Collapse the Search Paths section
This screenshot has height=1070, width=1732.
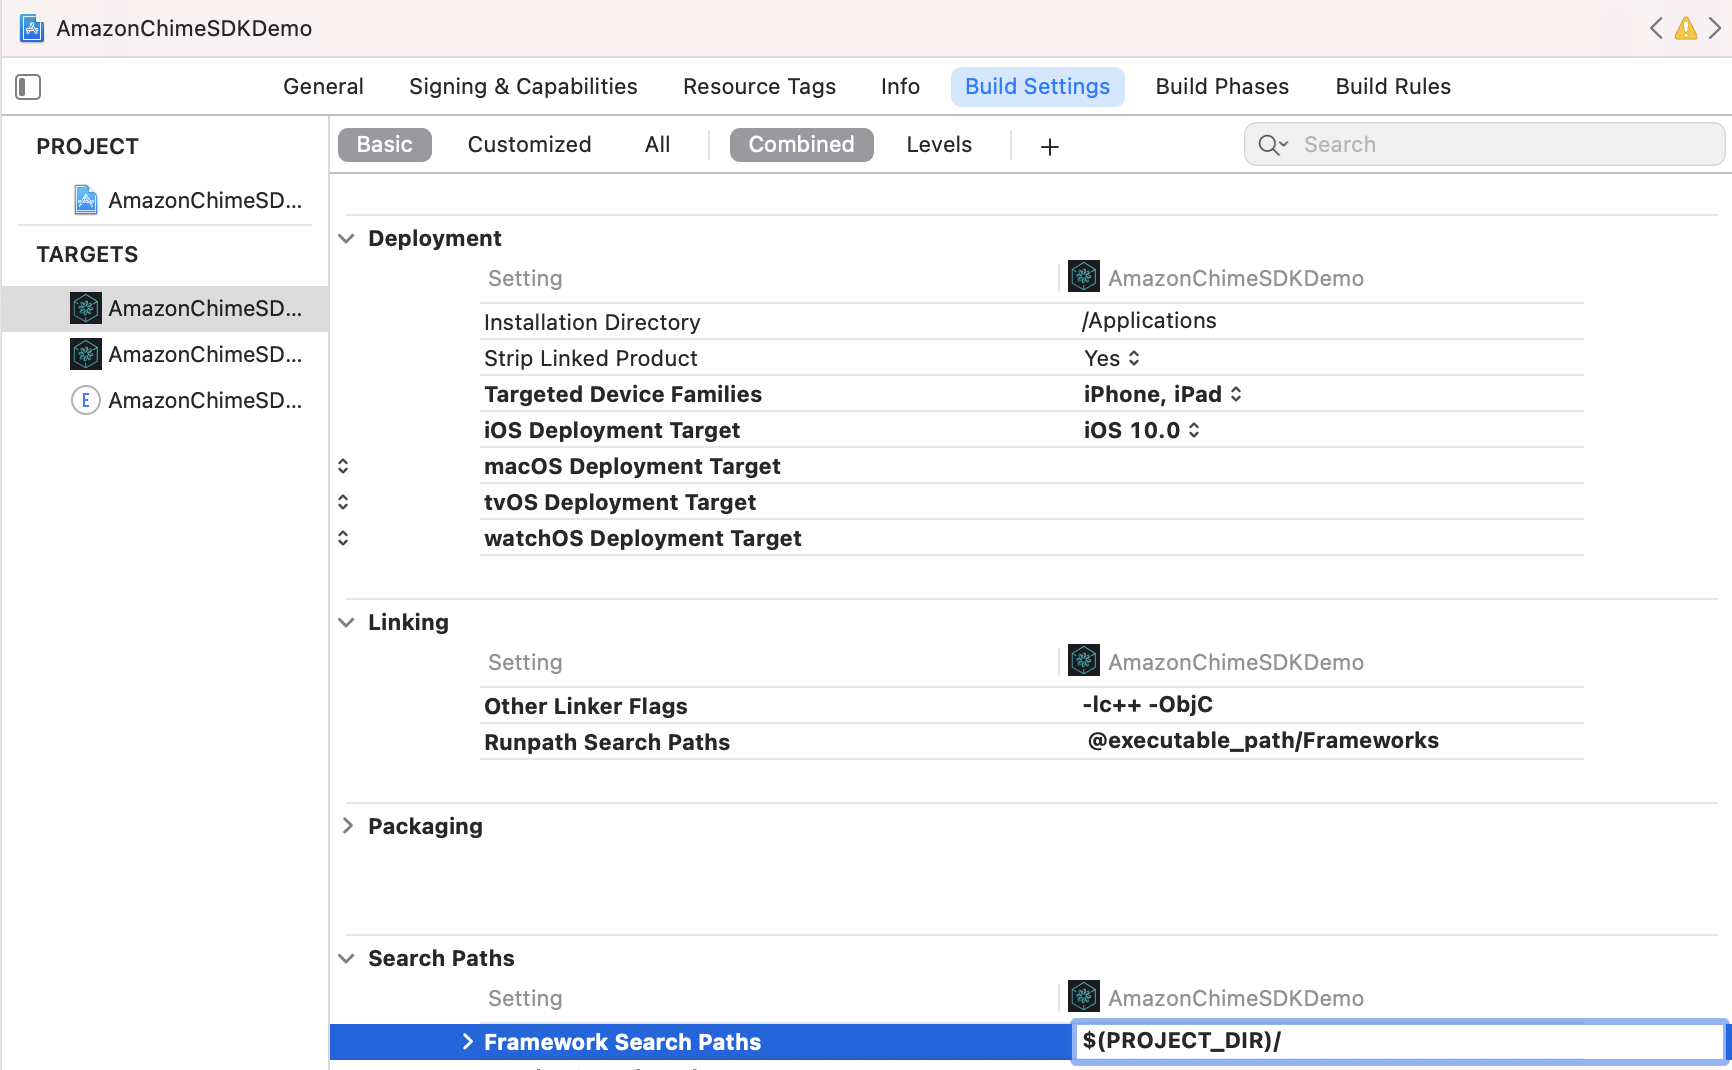pyautogui.click(x=346, y=959)
